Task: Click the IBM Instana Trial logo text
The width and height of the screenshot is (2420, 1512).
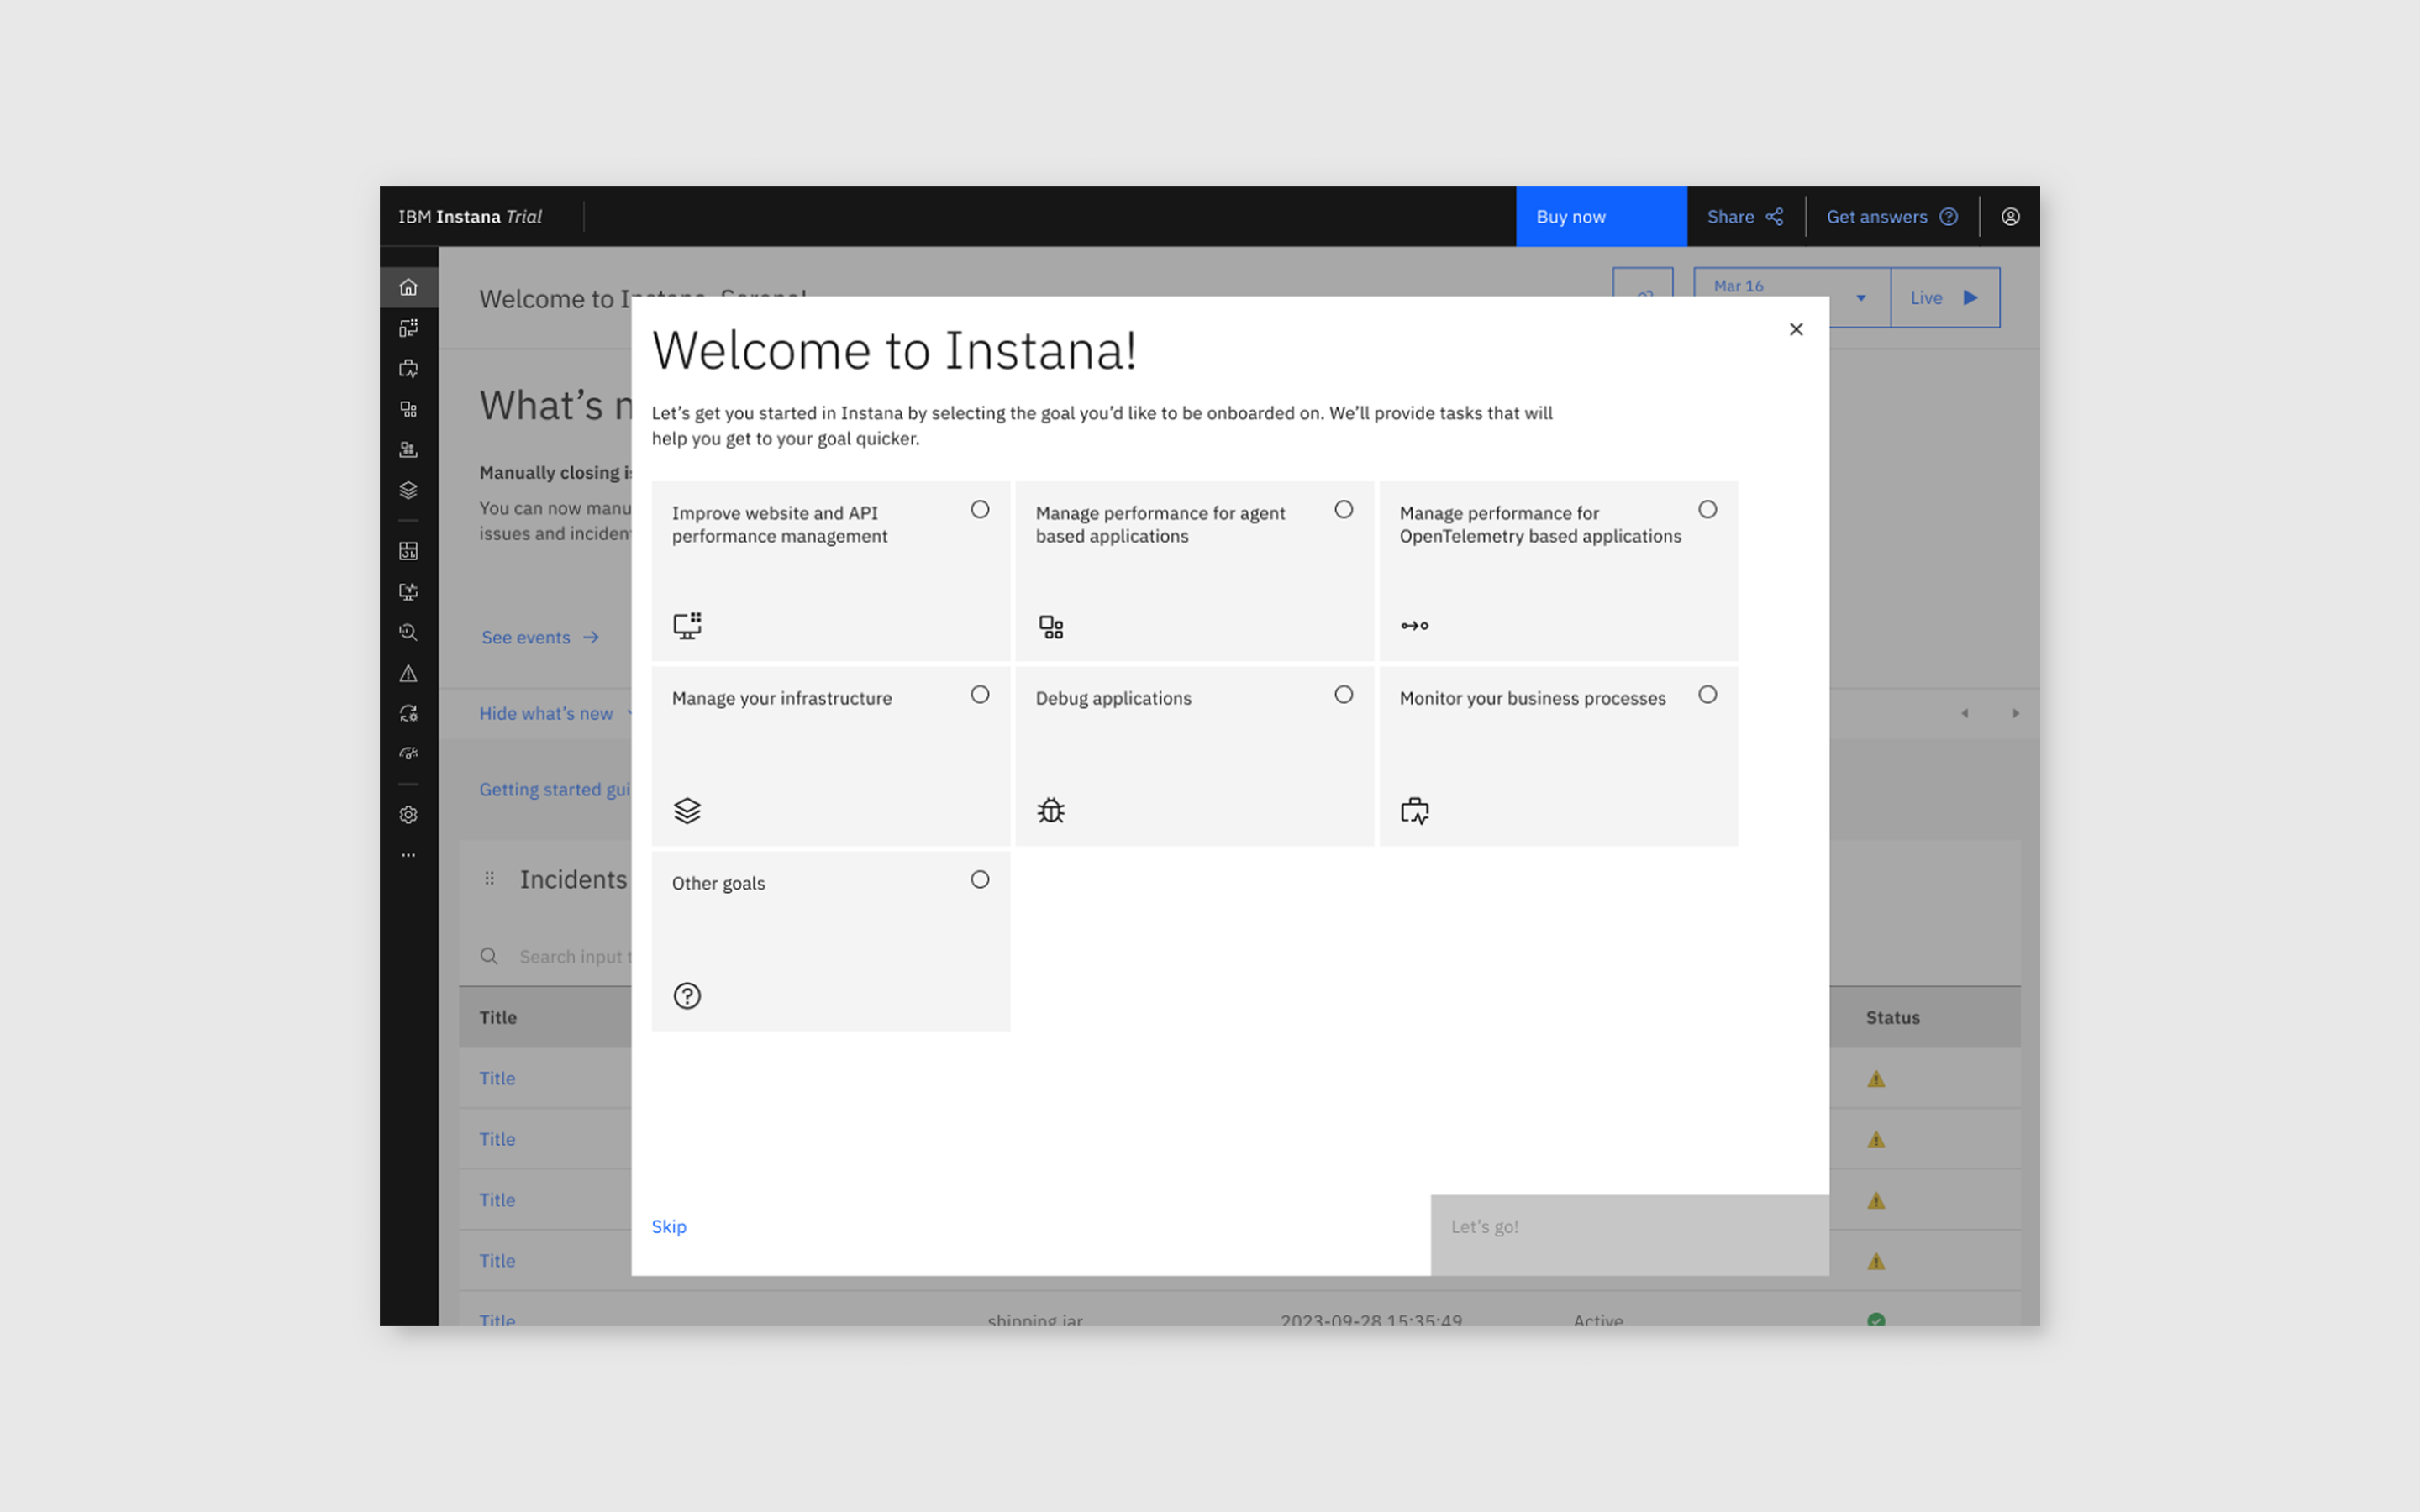Action: [x=470, y=217]
